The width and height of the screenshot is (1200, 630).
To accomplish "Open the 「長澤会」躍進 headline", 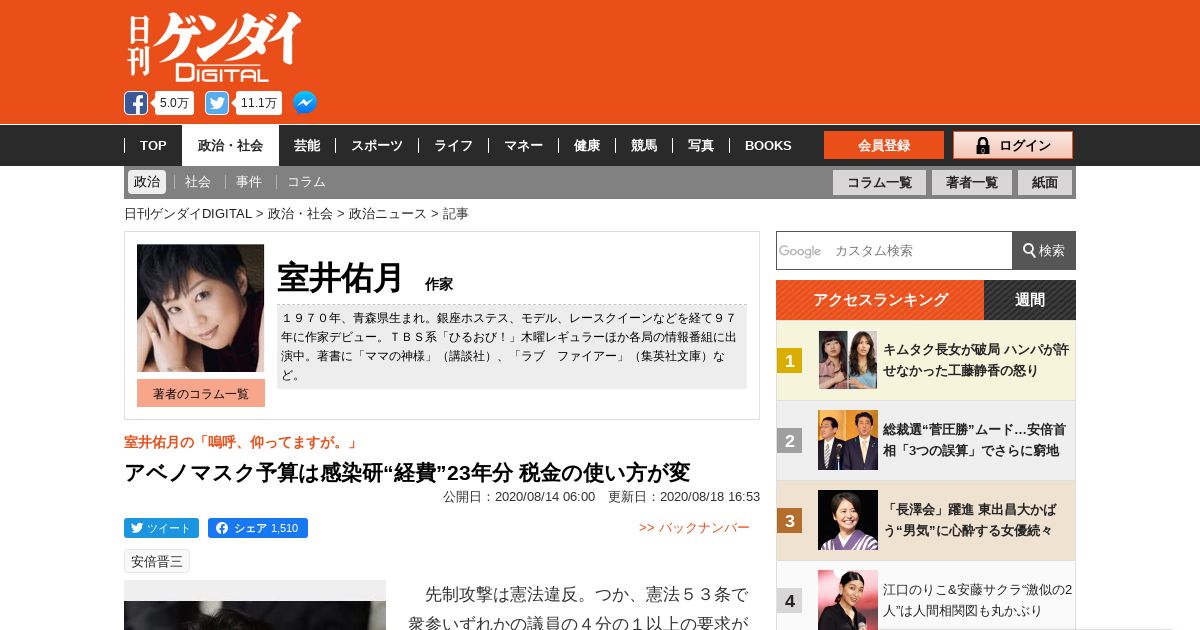I will point(969,520).
